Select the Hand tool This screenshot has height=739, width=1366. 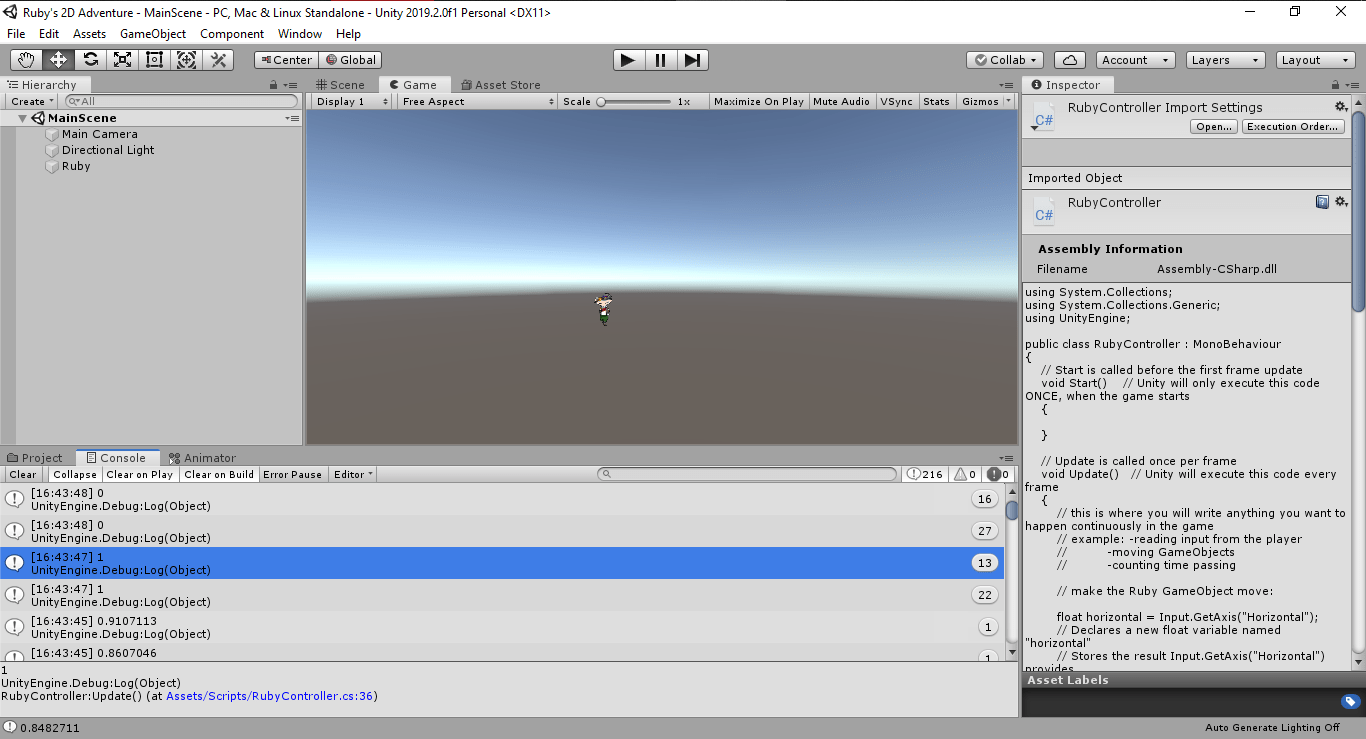pyautogui.click(x=26, y=60)
